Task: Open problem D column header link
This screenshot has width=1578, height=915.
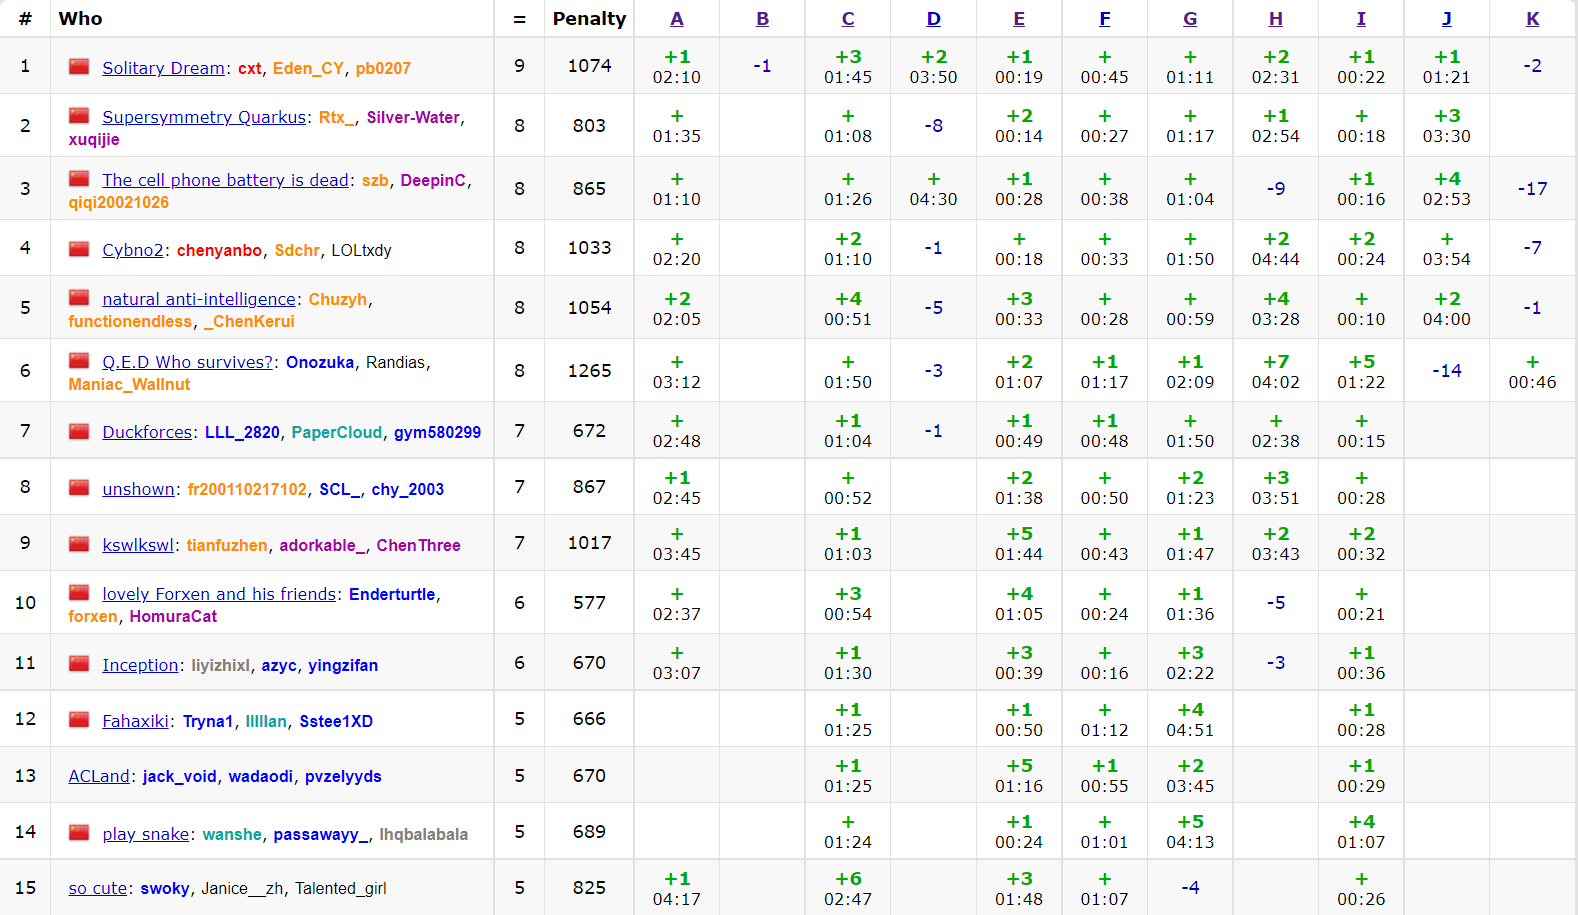Action: pyautogui.click(x=933, y=19)
